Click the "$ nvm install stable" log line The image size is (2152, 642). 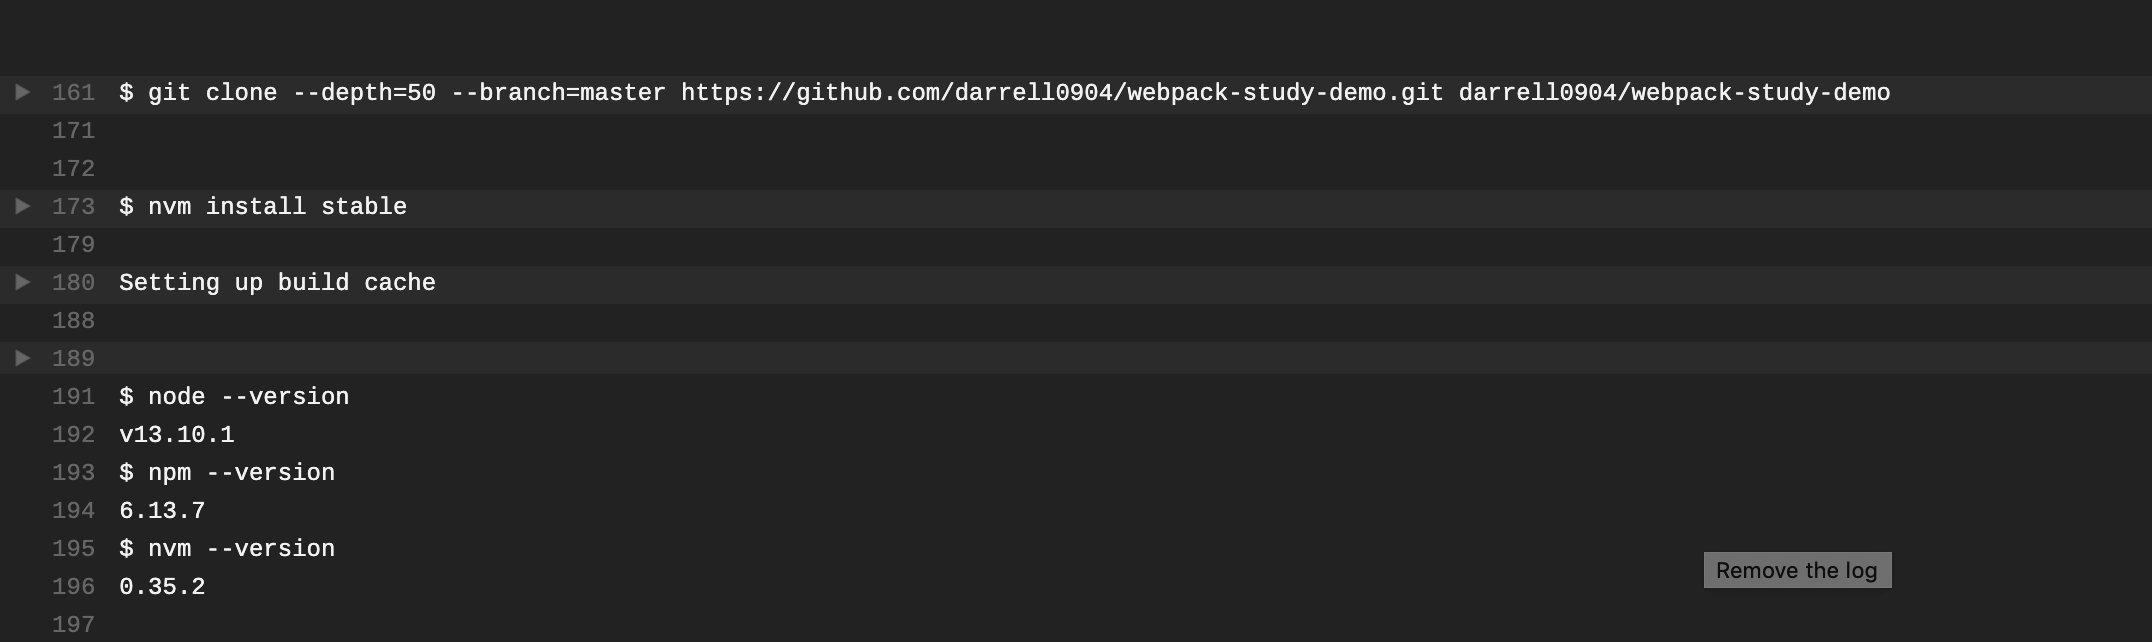point(263,207)
